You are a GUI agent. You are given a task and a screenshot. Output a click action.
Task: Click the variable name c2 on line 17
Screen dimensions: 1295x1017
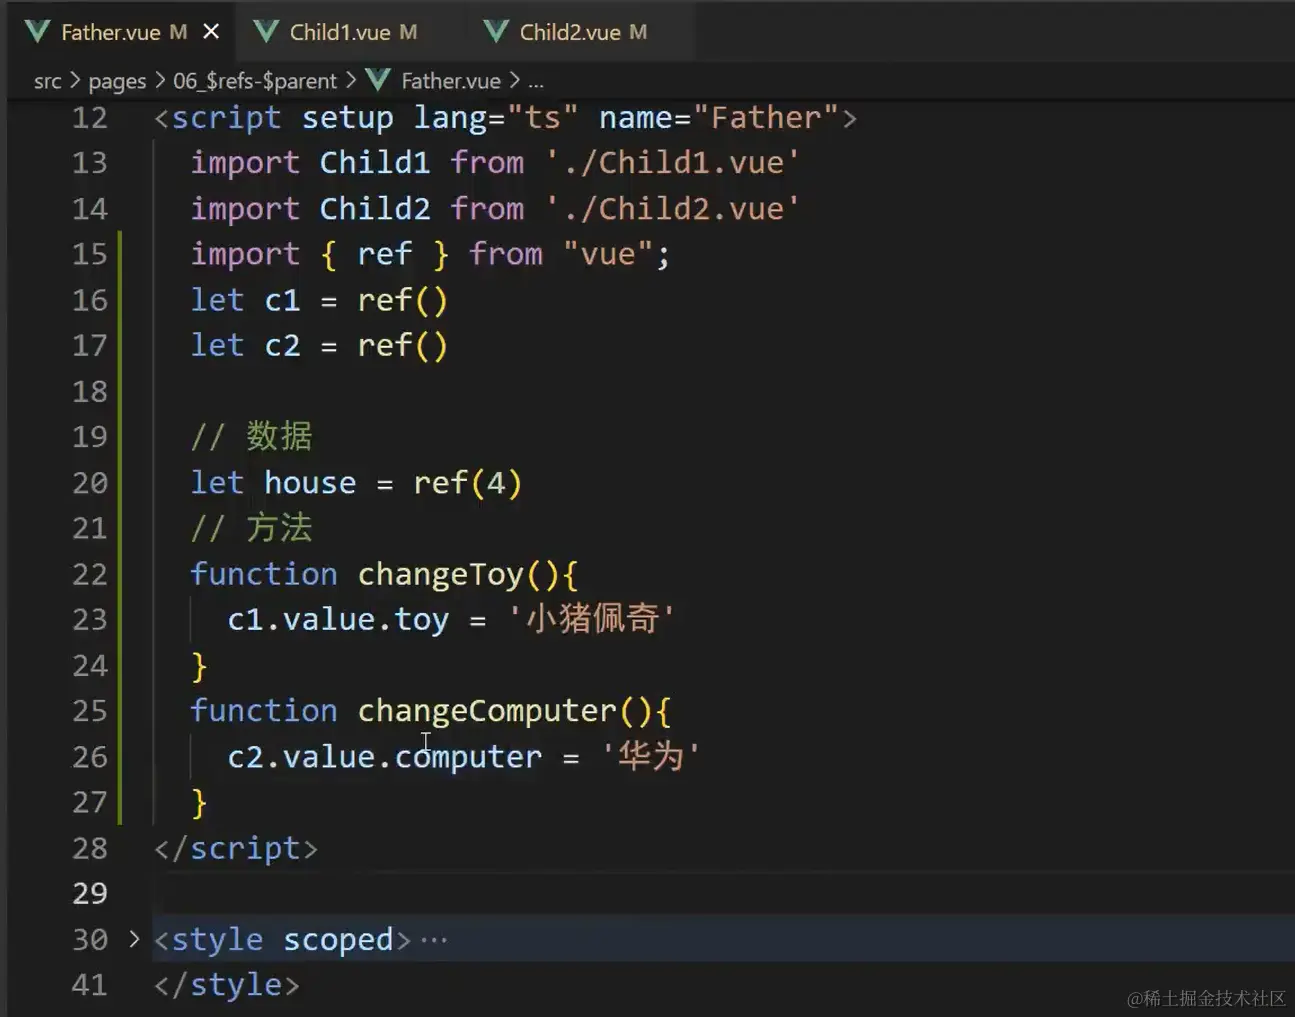click(x=282, y=346)
